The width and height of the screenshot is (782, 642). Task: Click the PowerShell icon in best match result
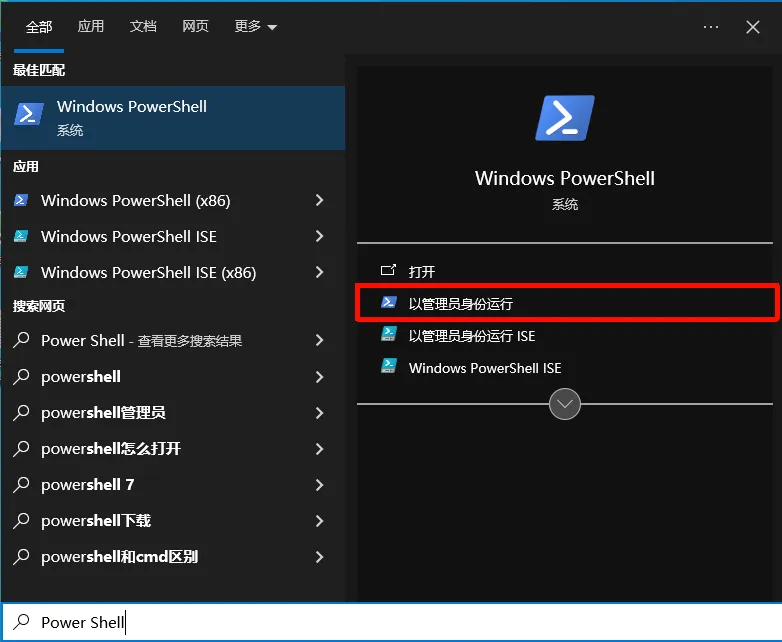[28, 115]
